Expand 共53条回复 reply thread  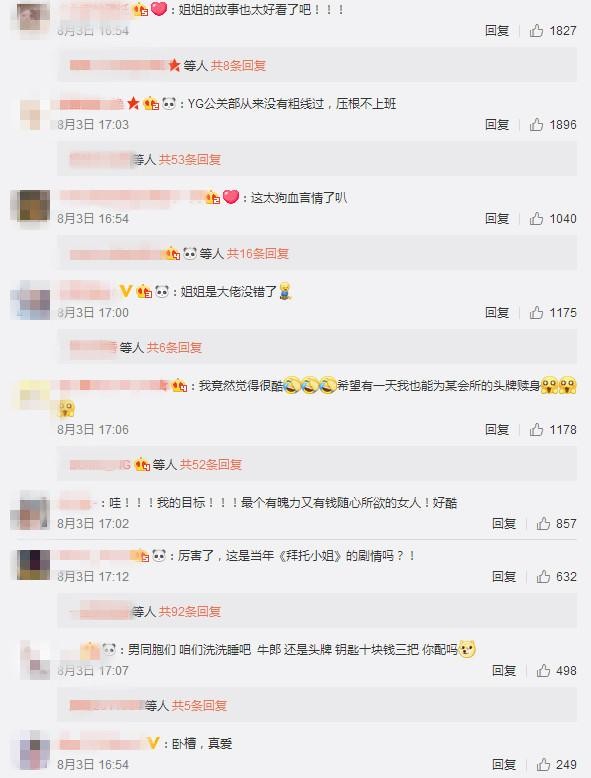coord(190,160)
